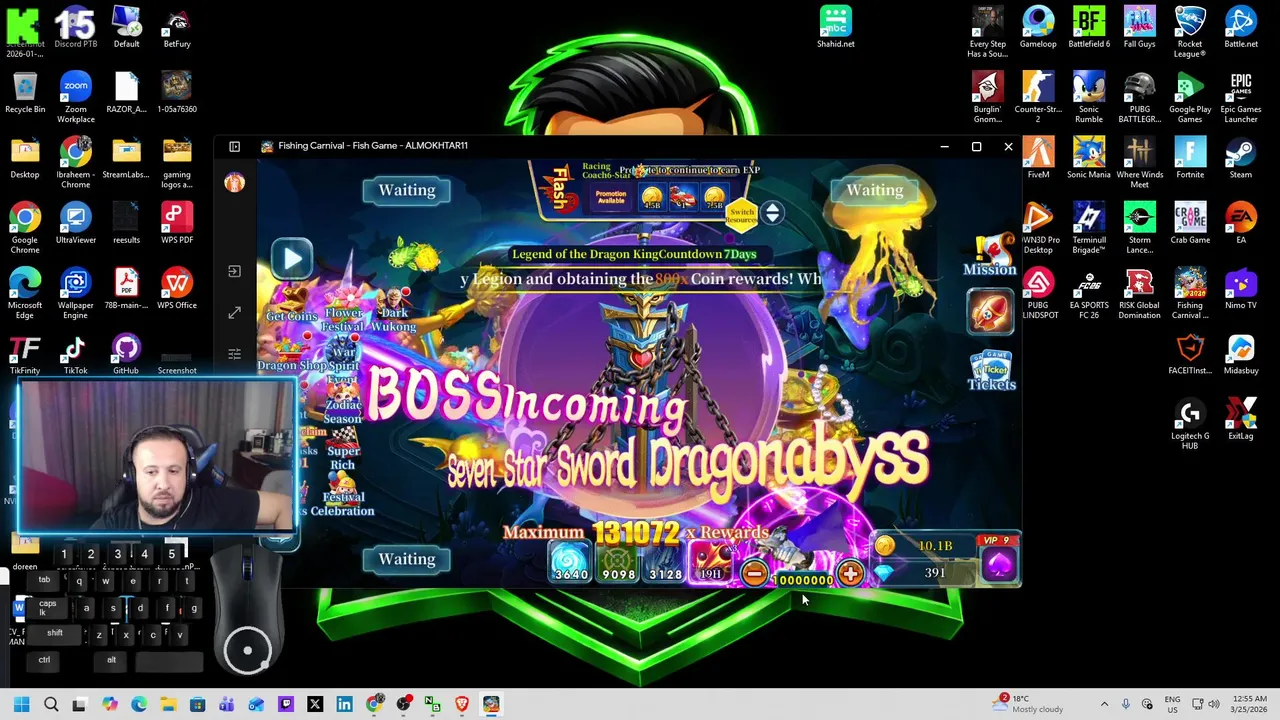This screenshot has height=720, width=1280.
Task: Open the sliders settings icon in sidebar
Action: [234, 354]
